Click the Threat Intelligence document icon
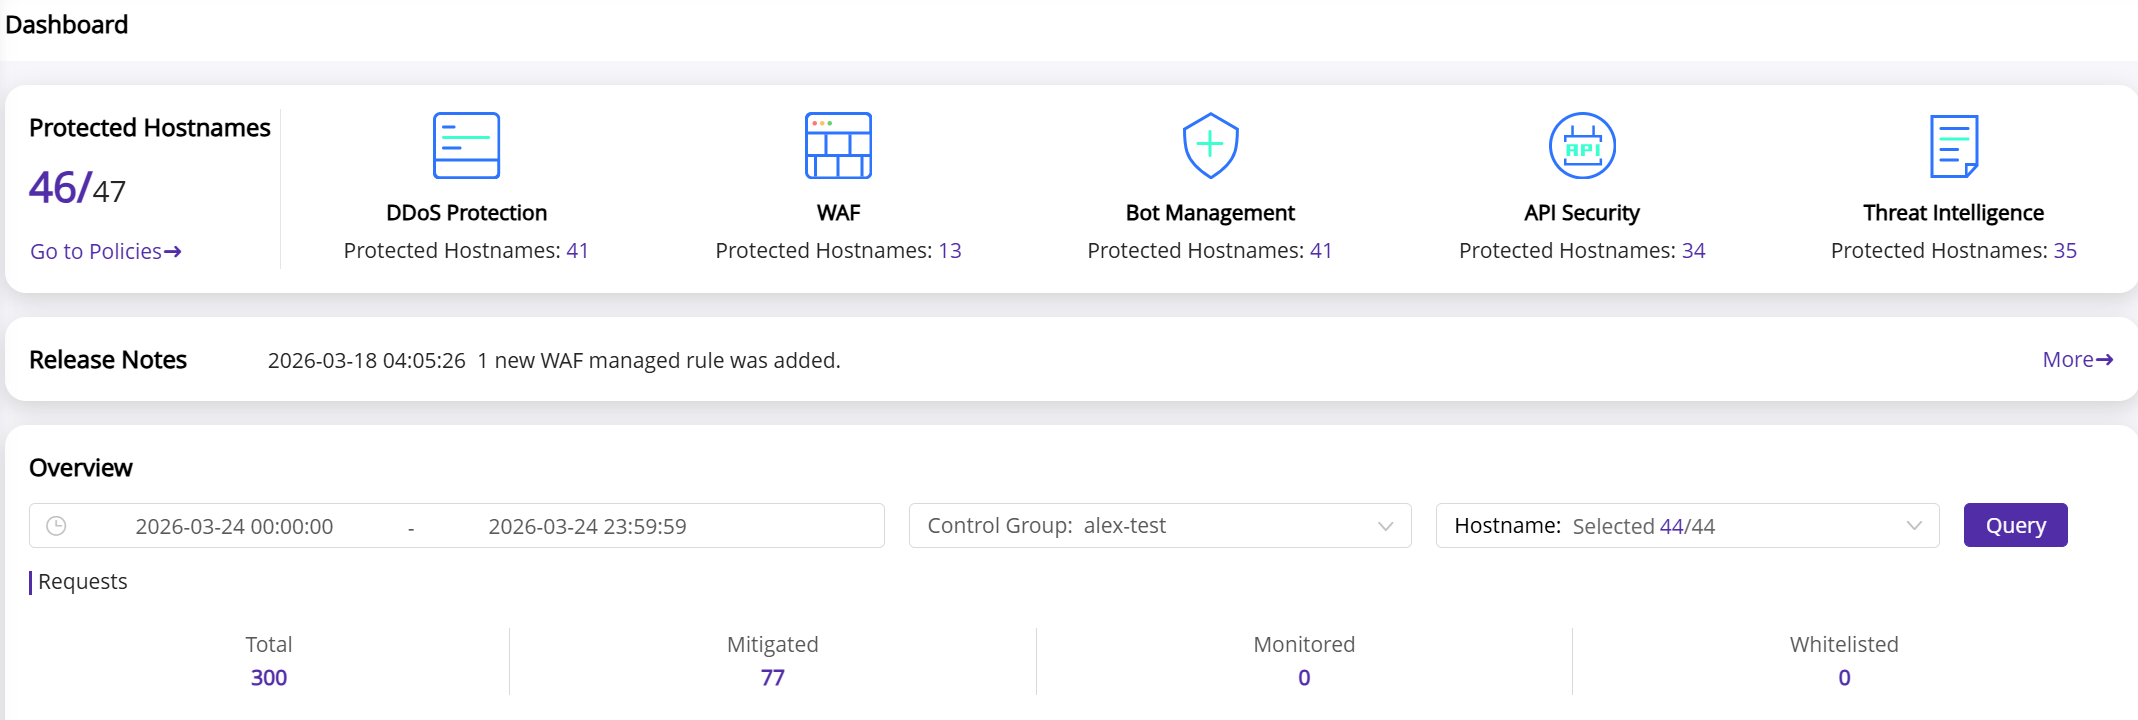Viewport: 2138px width, 720px height. [1954, 146]
